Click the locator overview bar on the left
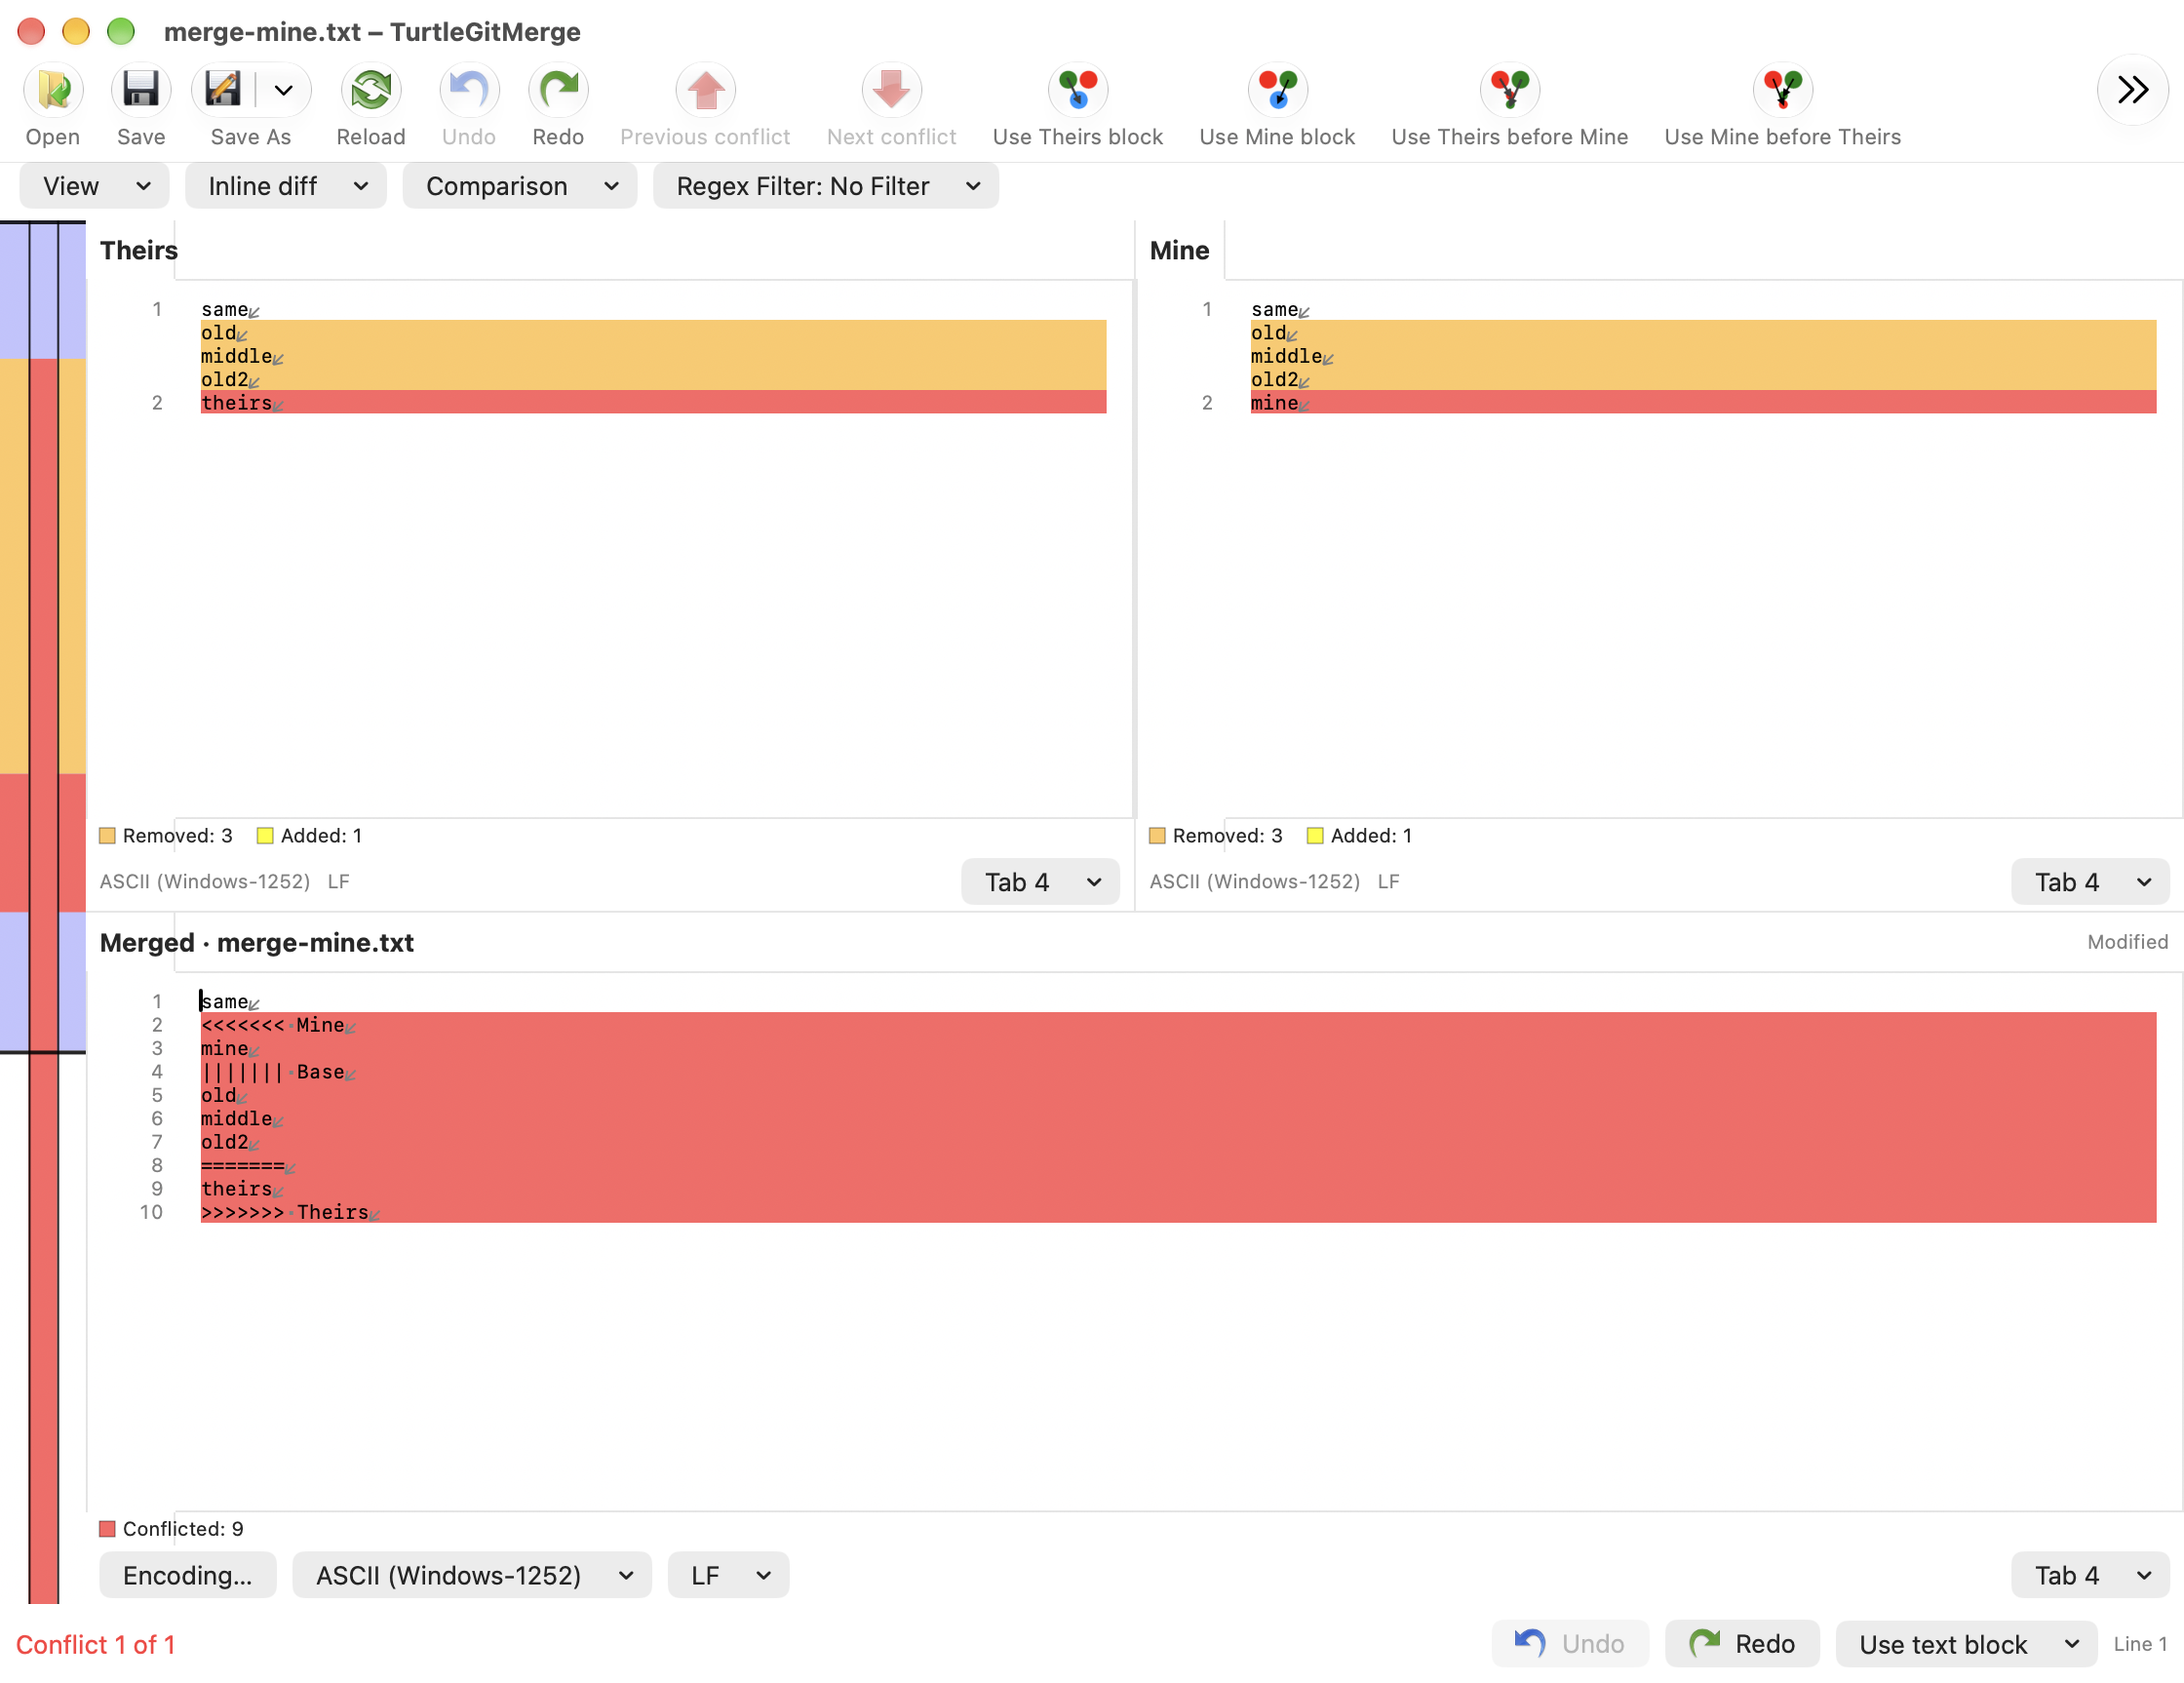Image resolution: width=2184 pixels, height=1683 pixels. pos(43,912)
